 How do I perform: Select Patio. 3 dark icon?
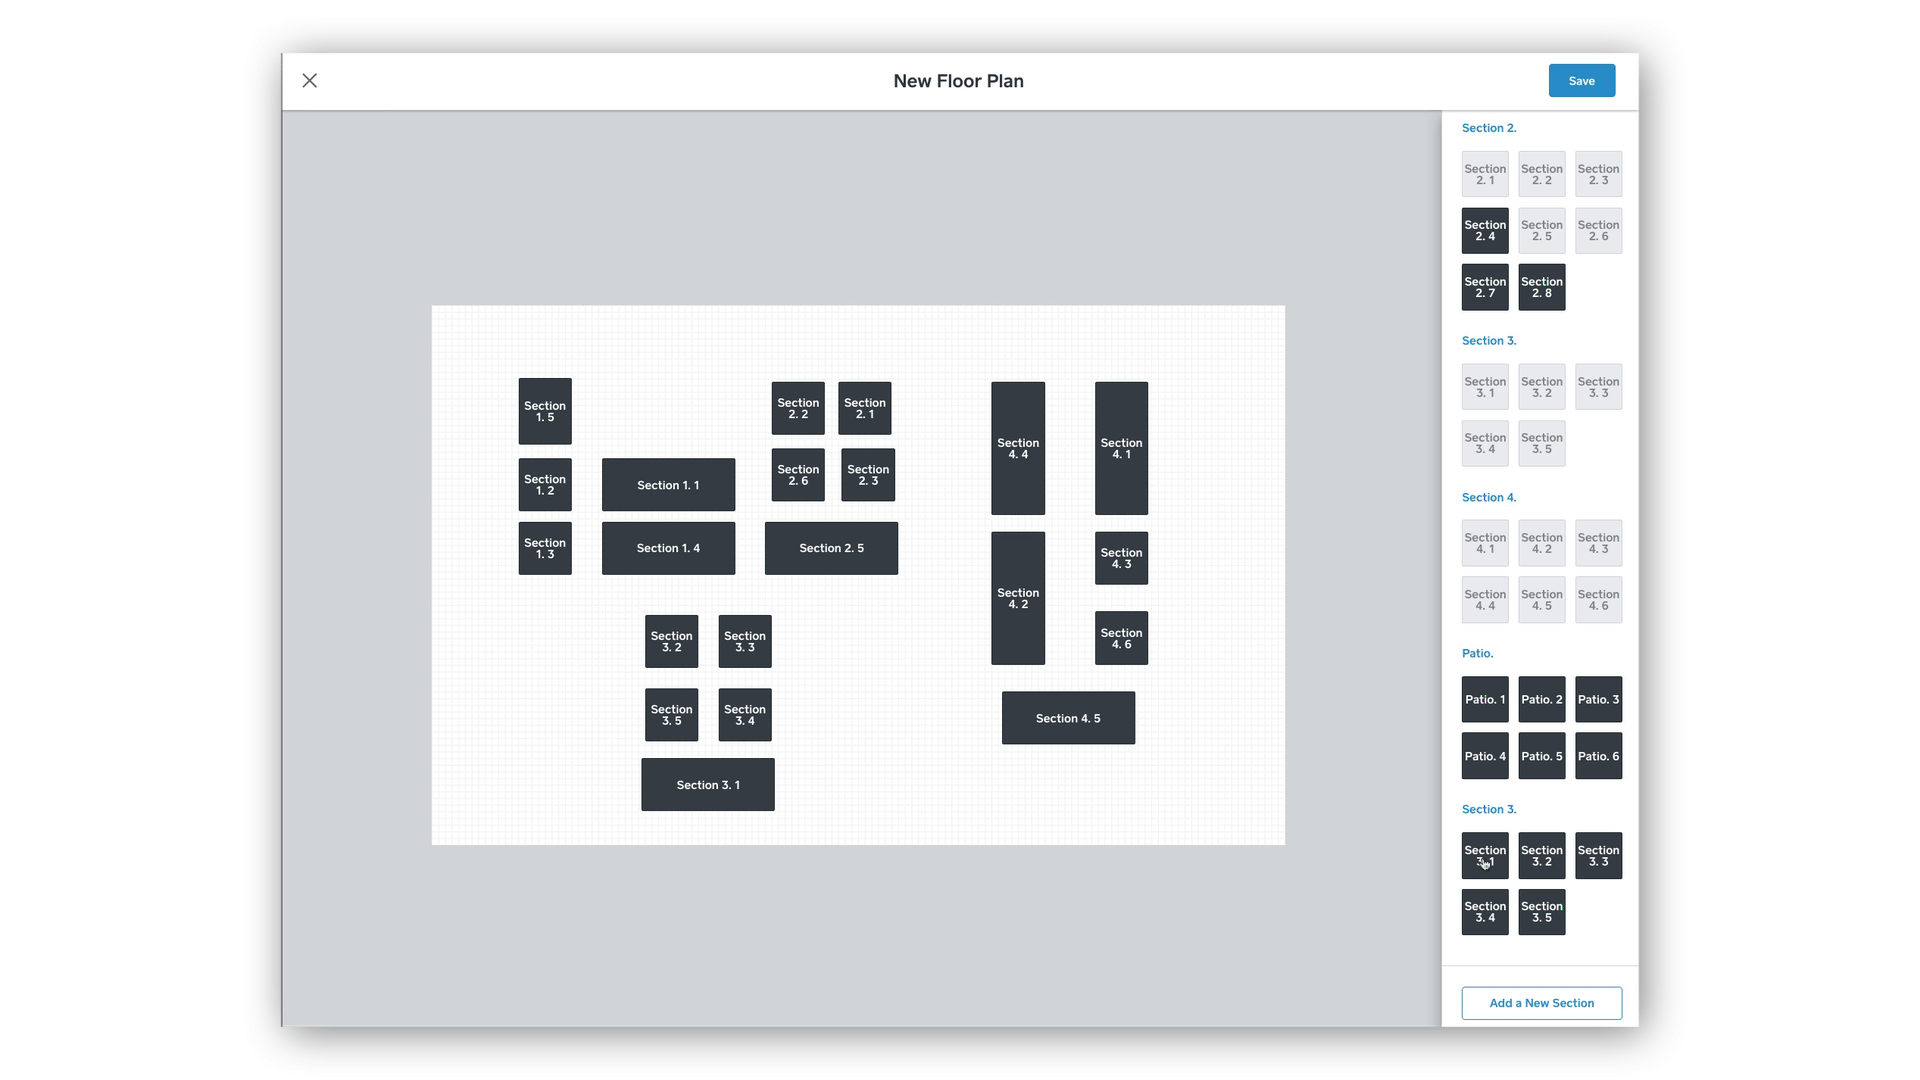point(1598,699)
